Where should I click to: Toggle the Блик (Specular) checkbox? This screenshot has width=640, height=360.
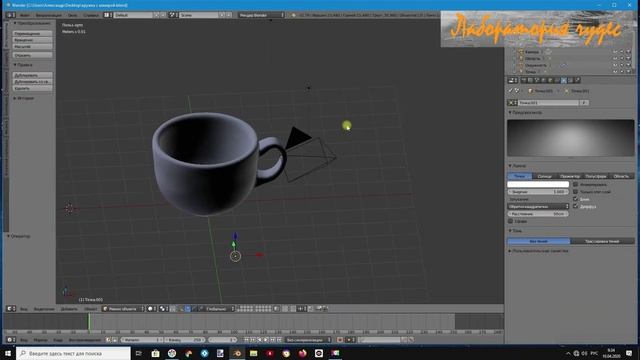tap(576, 199)
